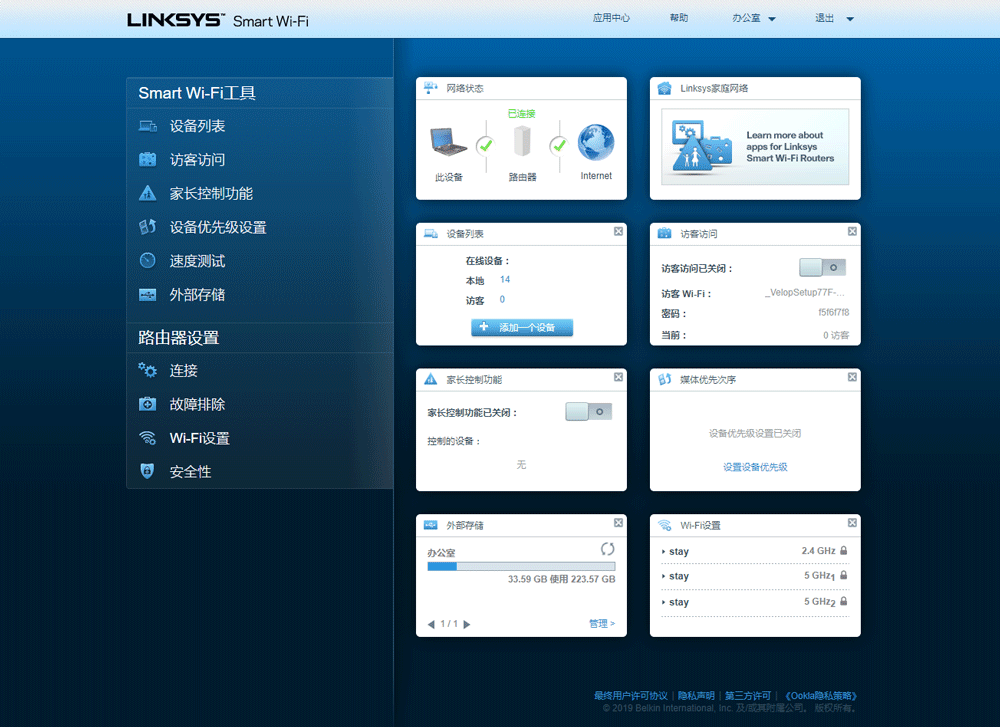Screen dimensions: 1000x727
Task: Click the 家长控制功能 warning triangle sidebar icon
Action: click(147, 193)
